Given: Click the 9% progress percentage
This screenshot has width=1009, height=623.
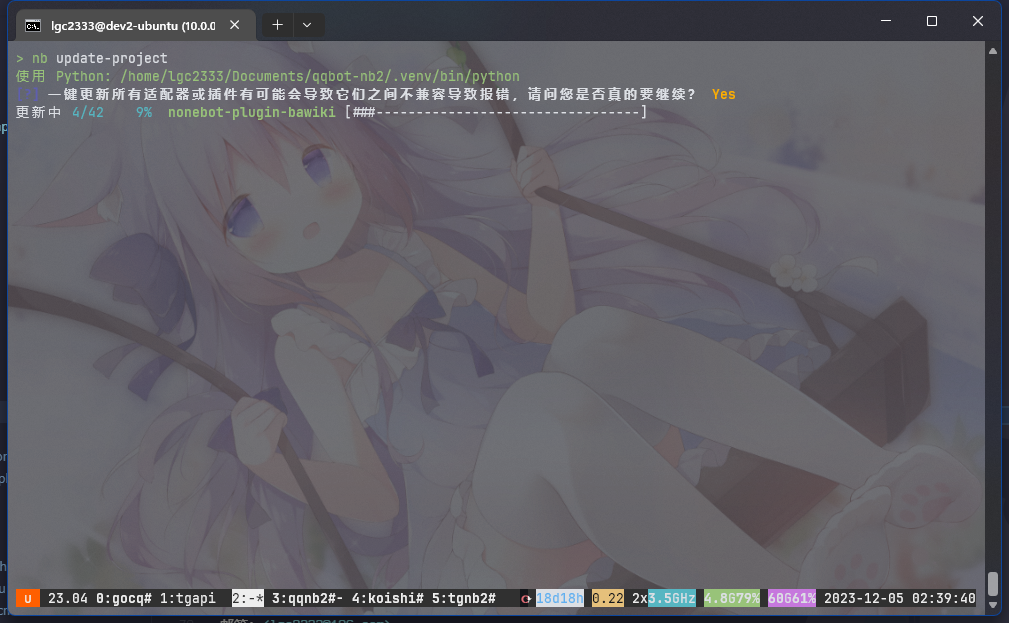Looking at the screenshot, I should point(144,113).
